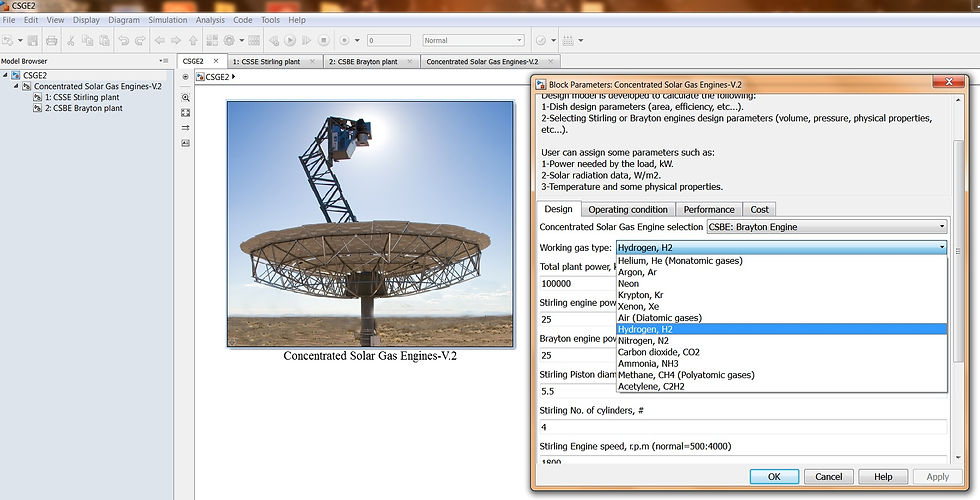Navigate forward with the right arrow icon
The image size is (980, 500).
[176, 41]
